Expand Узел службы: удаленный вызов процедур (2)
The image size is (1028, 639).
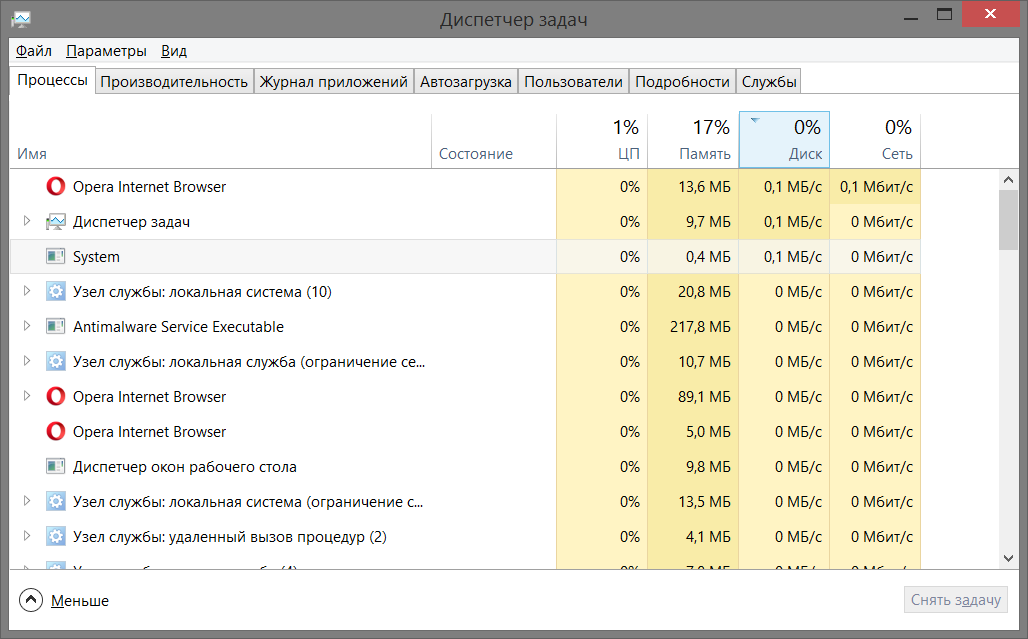tap(27, 537)
